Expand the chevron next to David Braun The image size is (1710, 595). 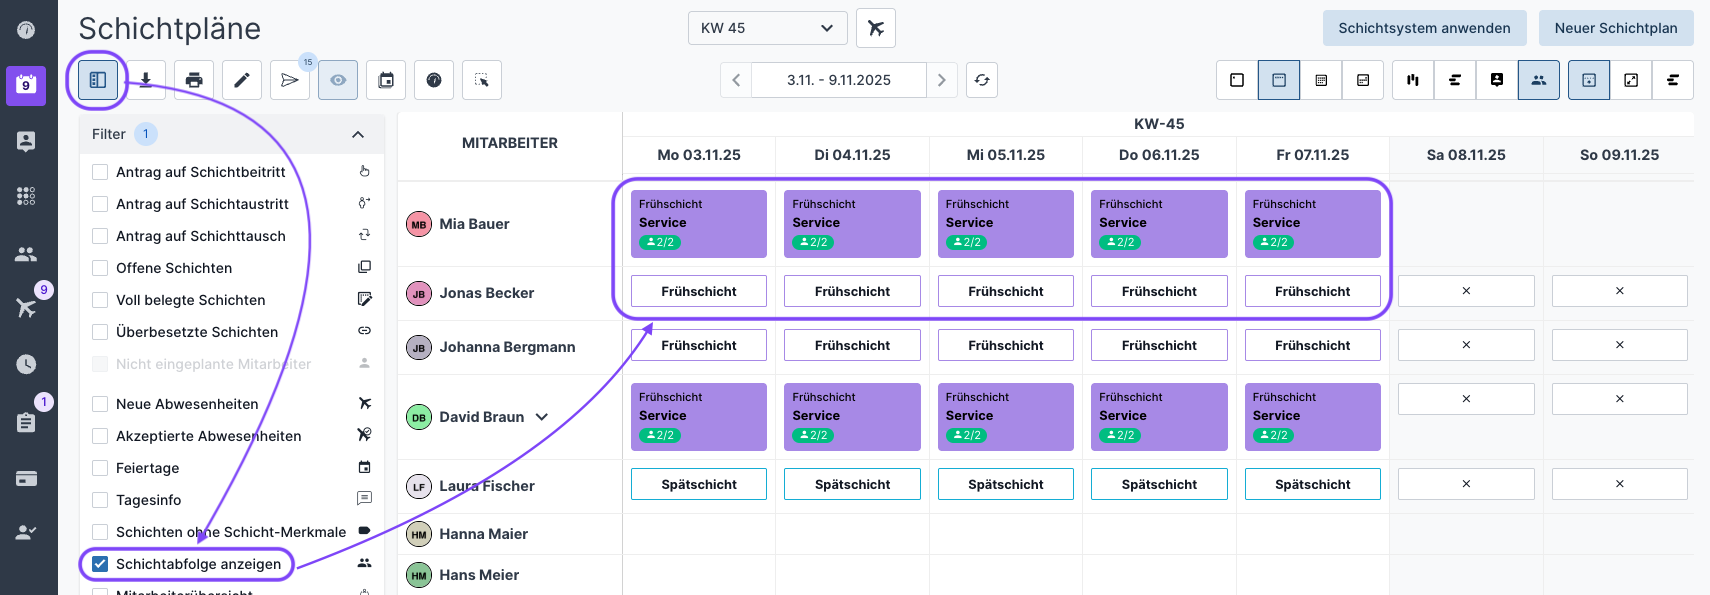pos(542,417)
